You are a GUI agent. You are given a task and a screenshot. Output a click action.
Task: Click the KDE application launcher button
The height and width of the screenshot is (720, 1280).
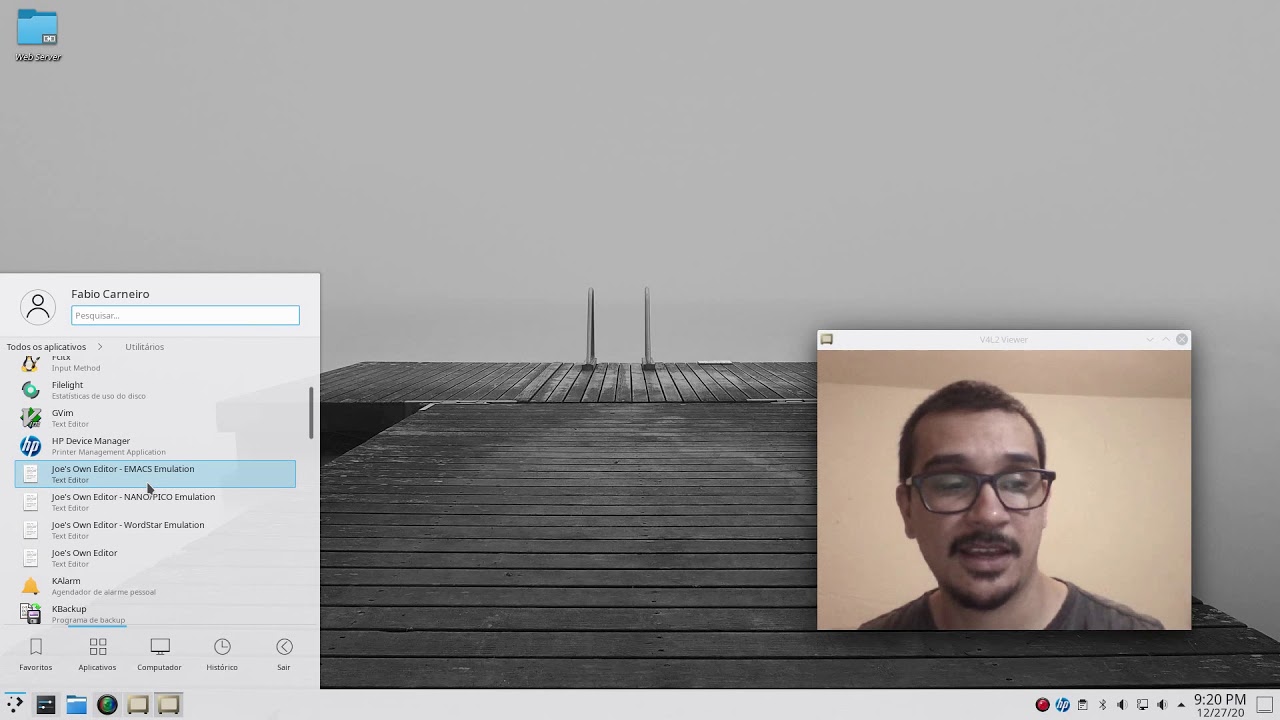[14, 704]
